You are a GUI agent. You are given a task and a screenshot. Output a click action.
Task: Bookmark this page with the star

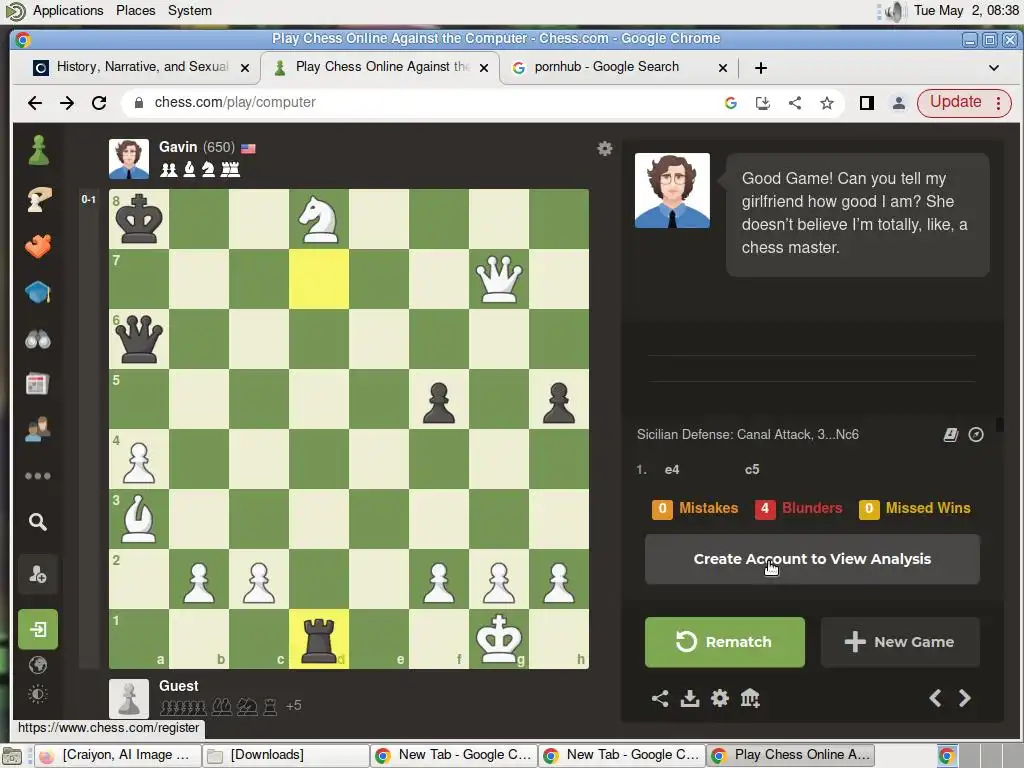click(827, 103)
